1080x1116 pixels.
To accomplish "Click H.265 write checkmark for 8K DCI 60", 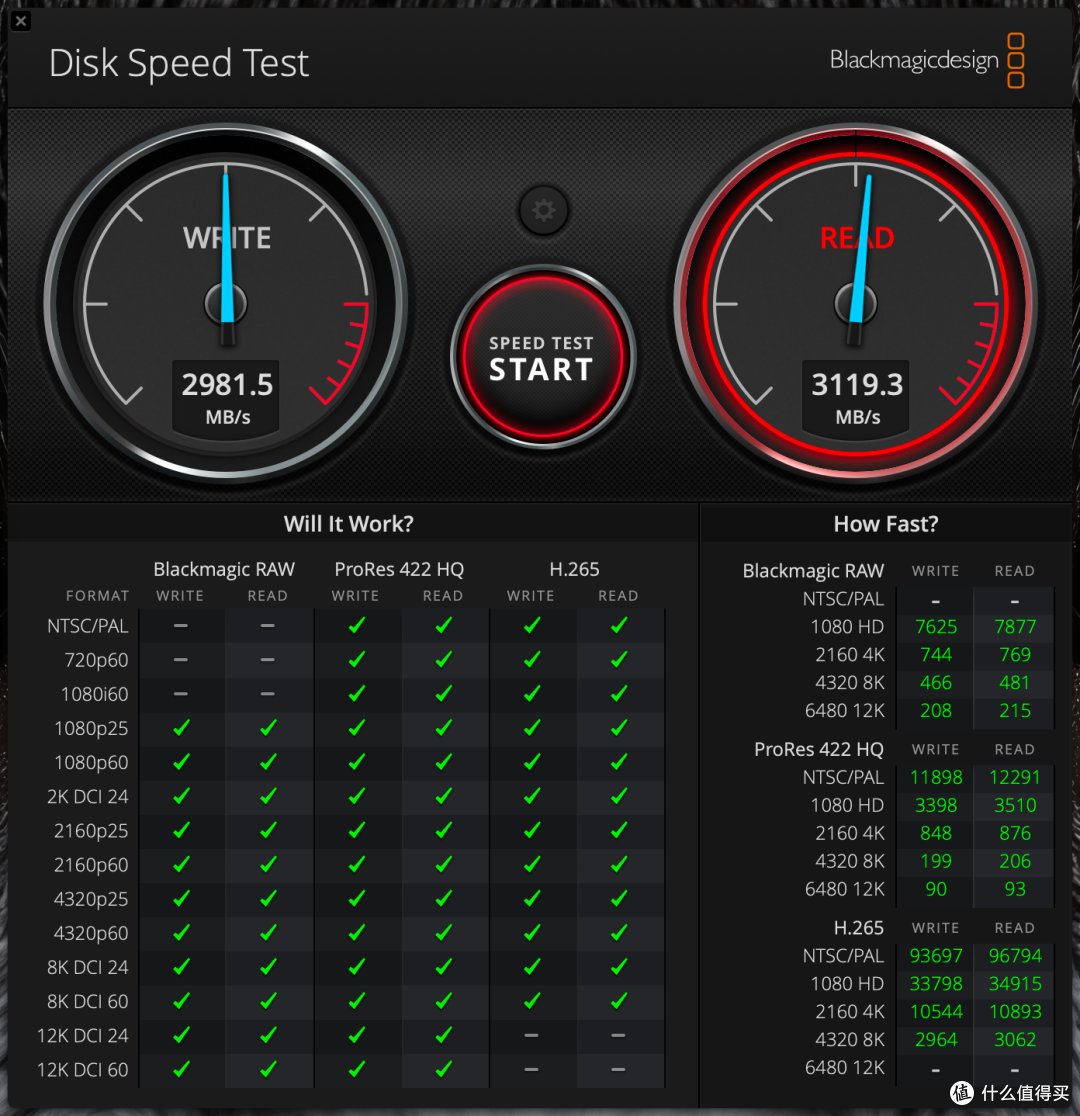I will [532, 1001].
